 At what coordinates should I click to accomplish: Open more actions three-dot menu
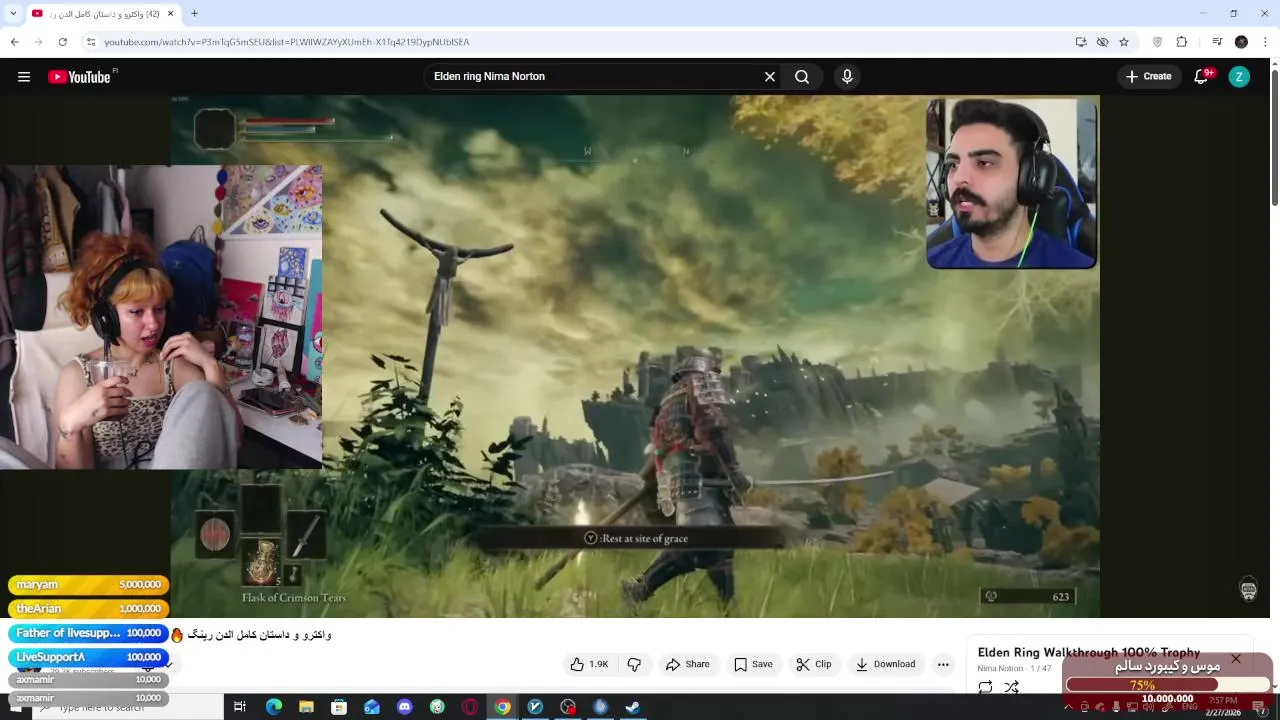pyautogui.click(x=943, y=664)
